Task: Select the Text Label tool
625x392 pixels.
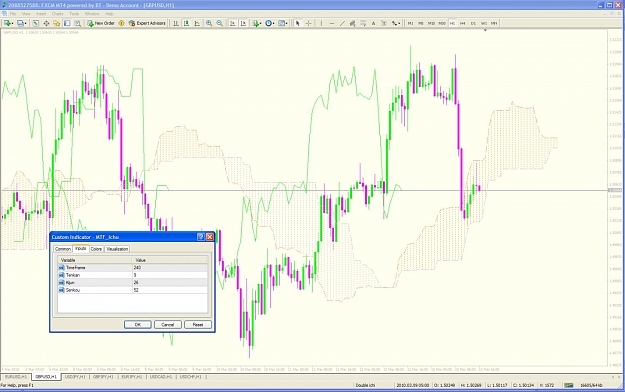Action: coord(384,24)
